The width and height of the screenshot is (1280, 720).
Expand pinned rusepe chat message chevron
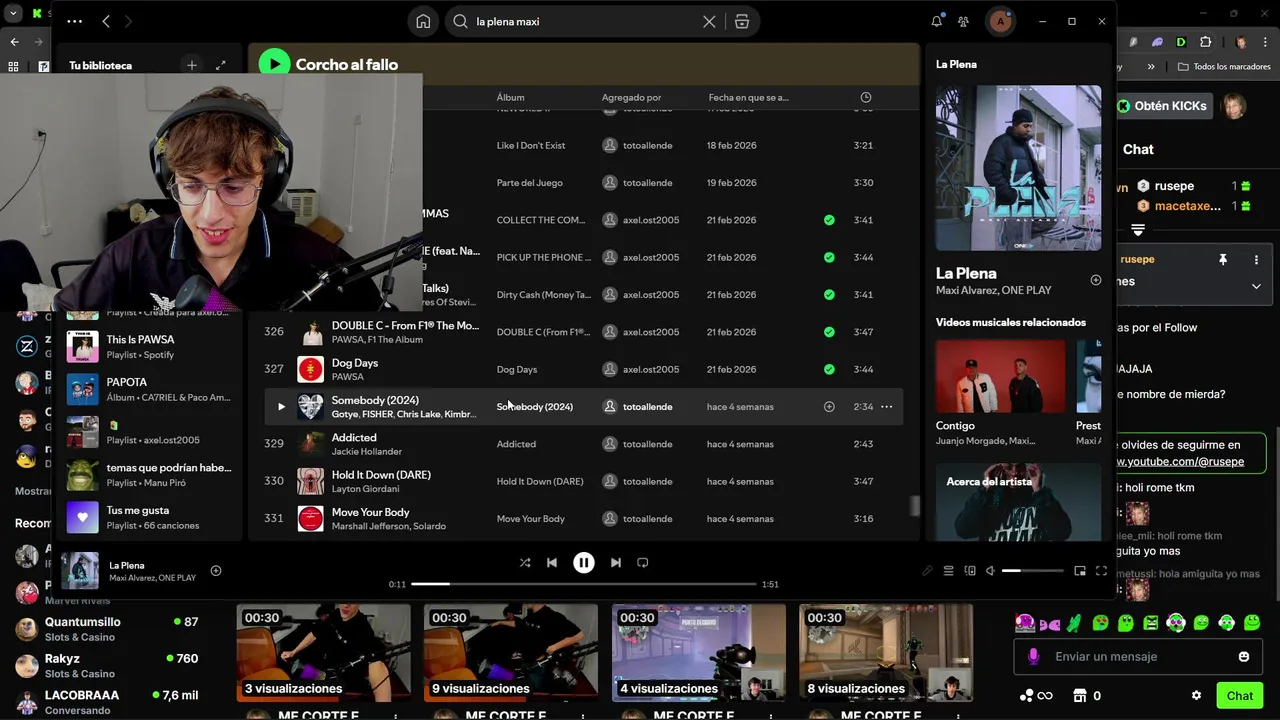[x=1256, y=286]
